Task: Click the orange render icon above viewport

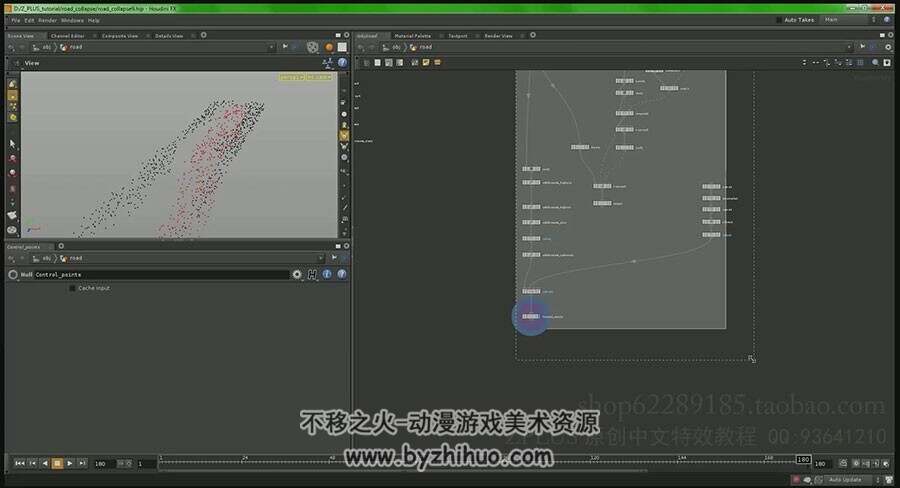Action: coord(329,47)
